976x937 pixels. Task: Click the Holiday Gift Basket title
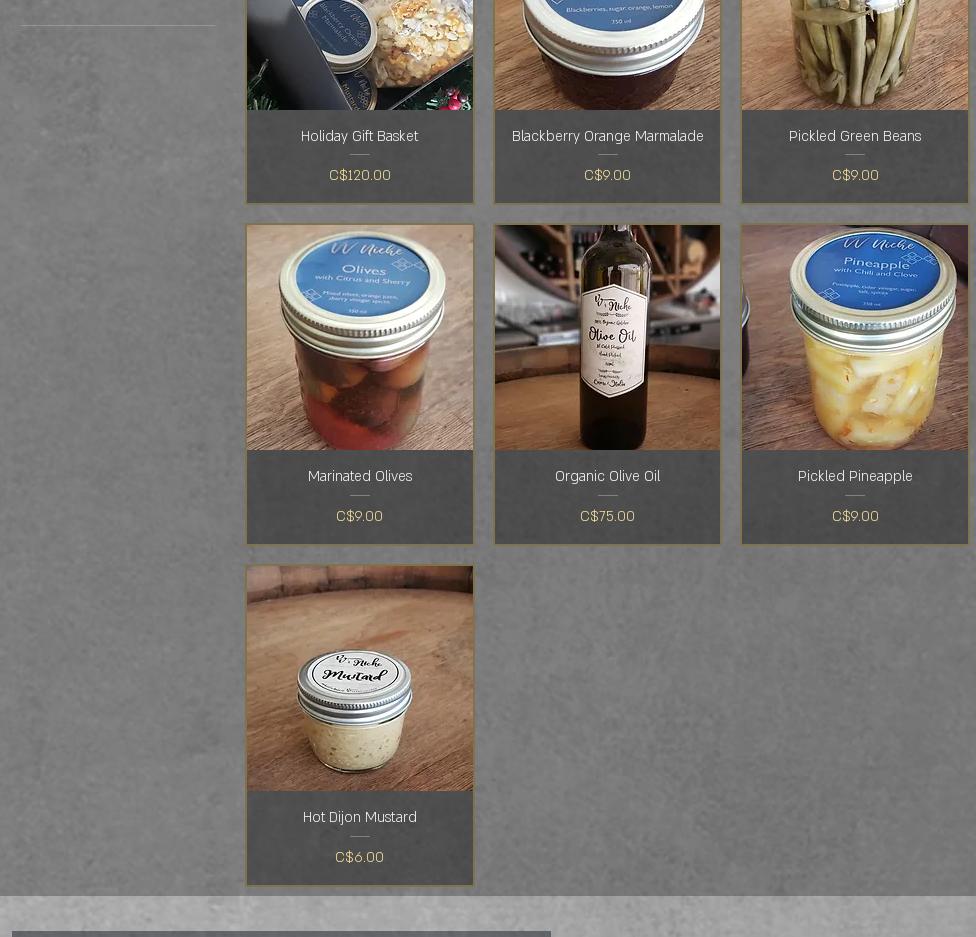360,136
